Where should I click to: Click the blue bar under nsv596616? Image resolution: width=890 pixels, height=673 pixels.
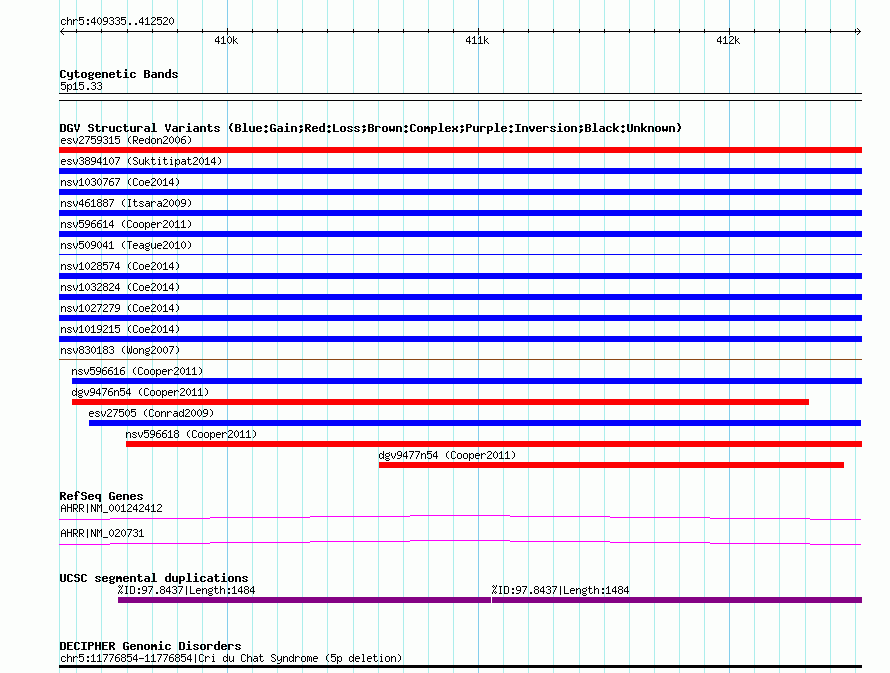[x=467, y=381]
